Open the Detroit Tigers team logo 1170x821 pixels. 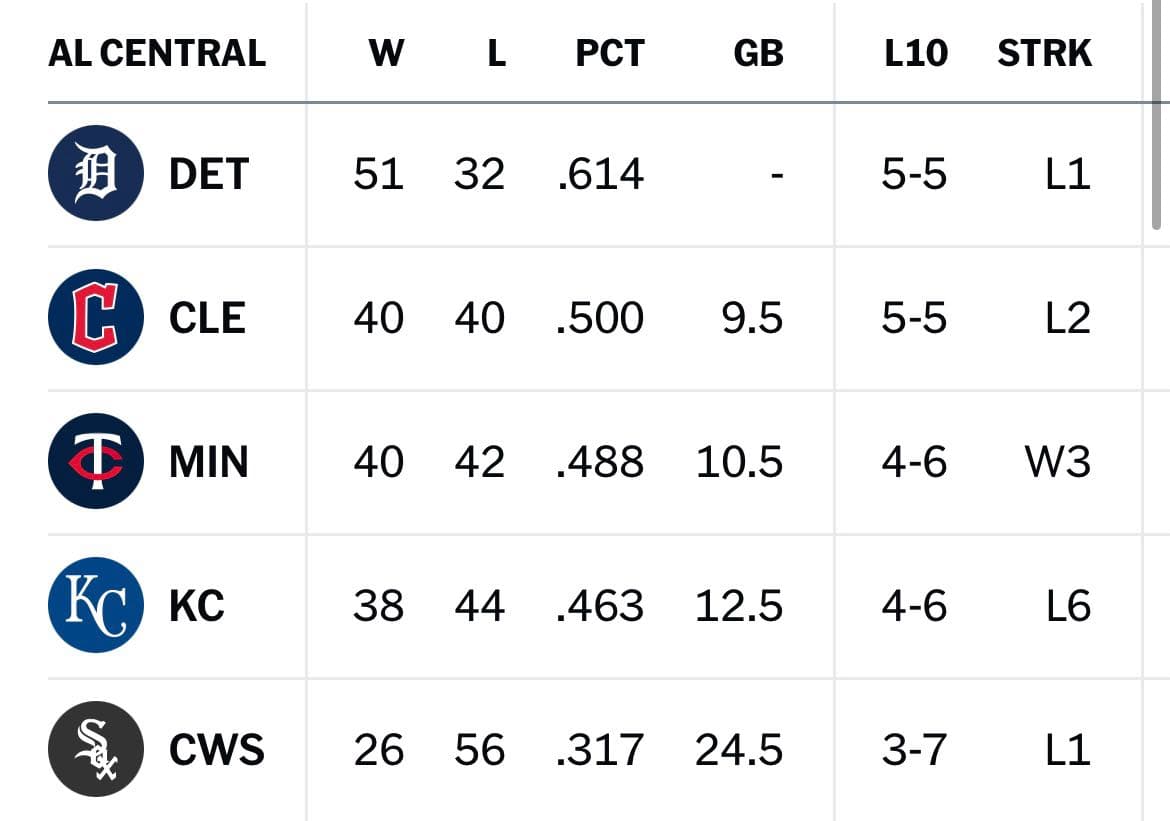(96, 173)
